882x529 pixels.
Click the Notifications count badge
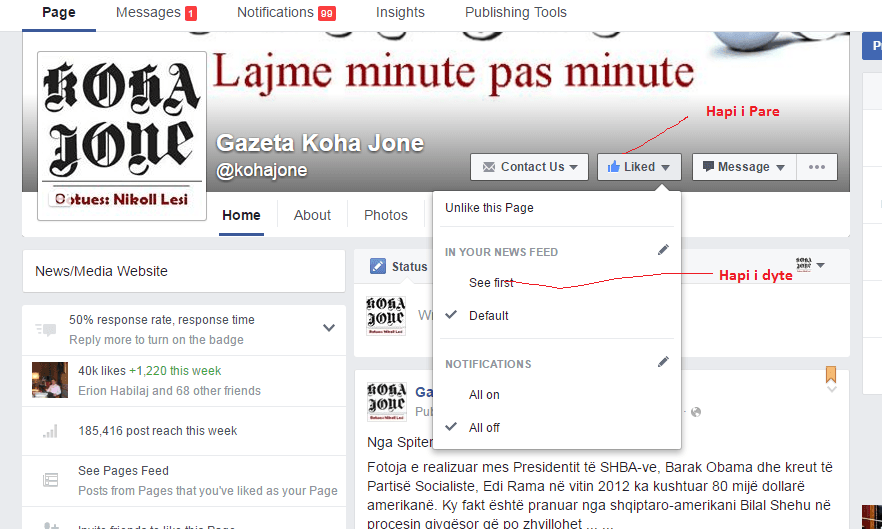(326, 14)
